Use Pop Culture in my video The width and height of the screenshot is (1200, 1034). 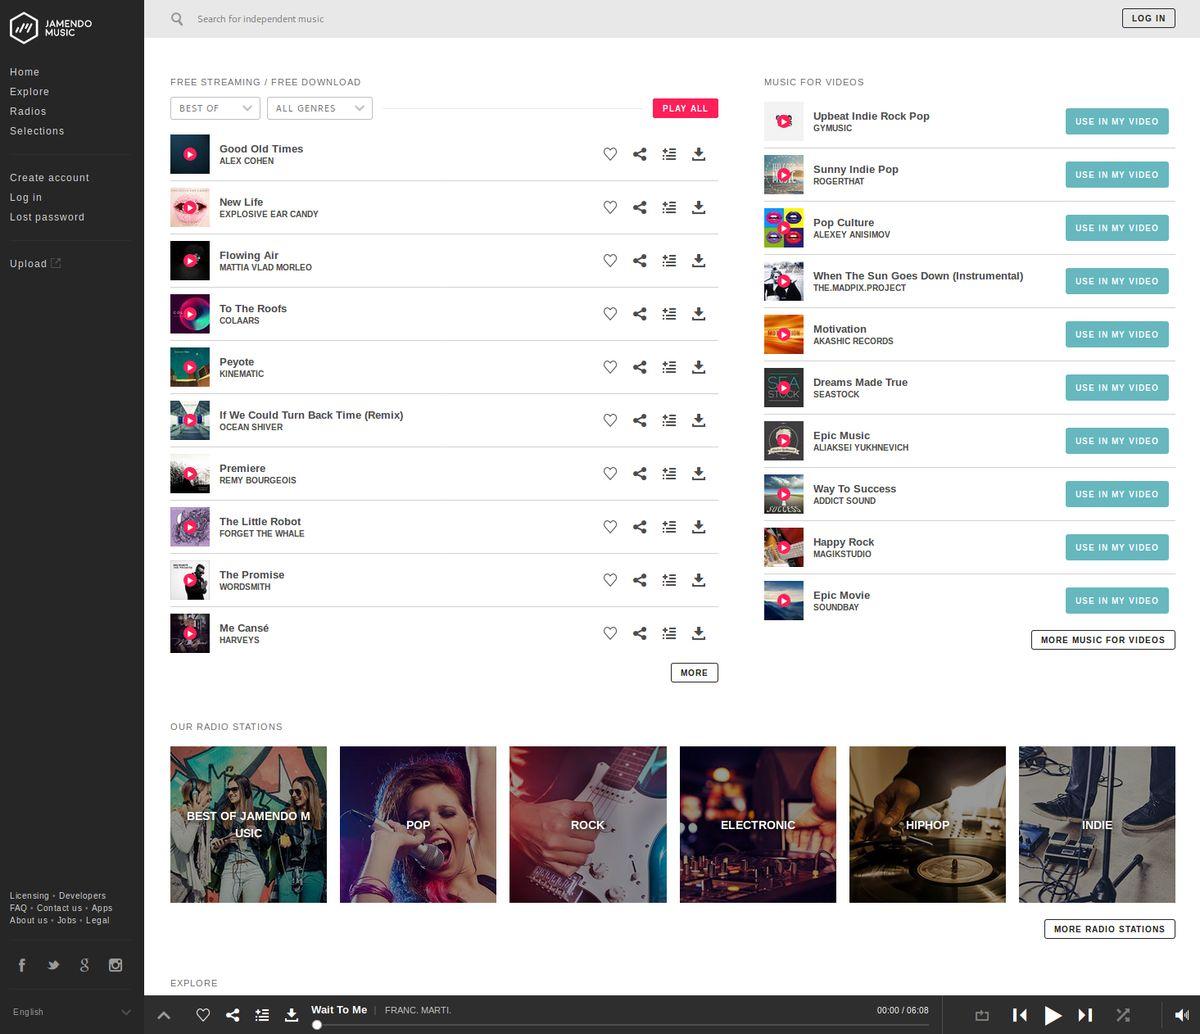tap(1117, 228)
